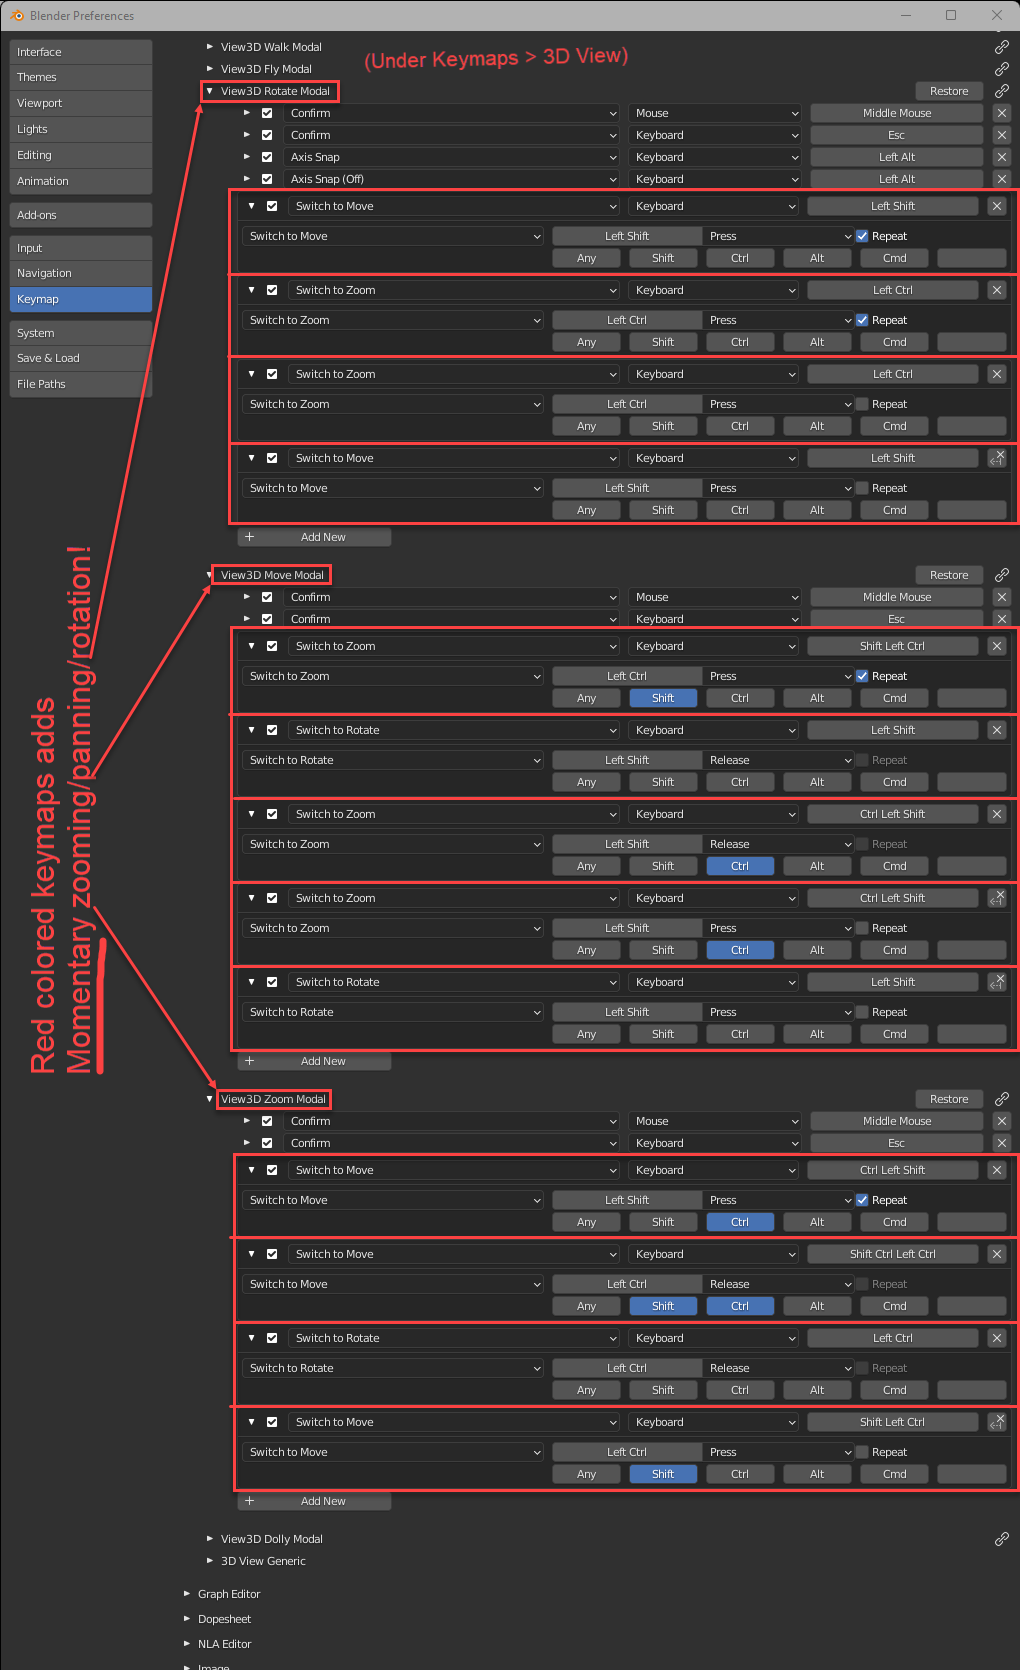Switch to Add-ons preferences
The height and width of the screenshot is (1670, 1020).
click(81, 215)
